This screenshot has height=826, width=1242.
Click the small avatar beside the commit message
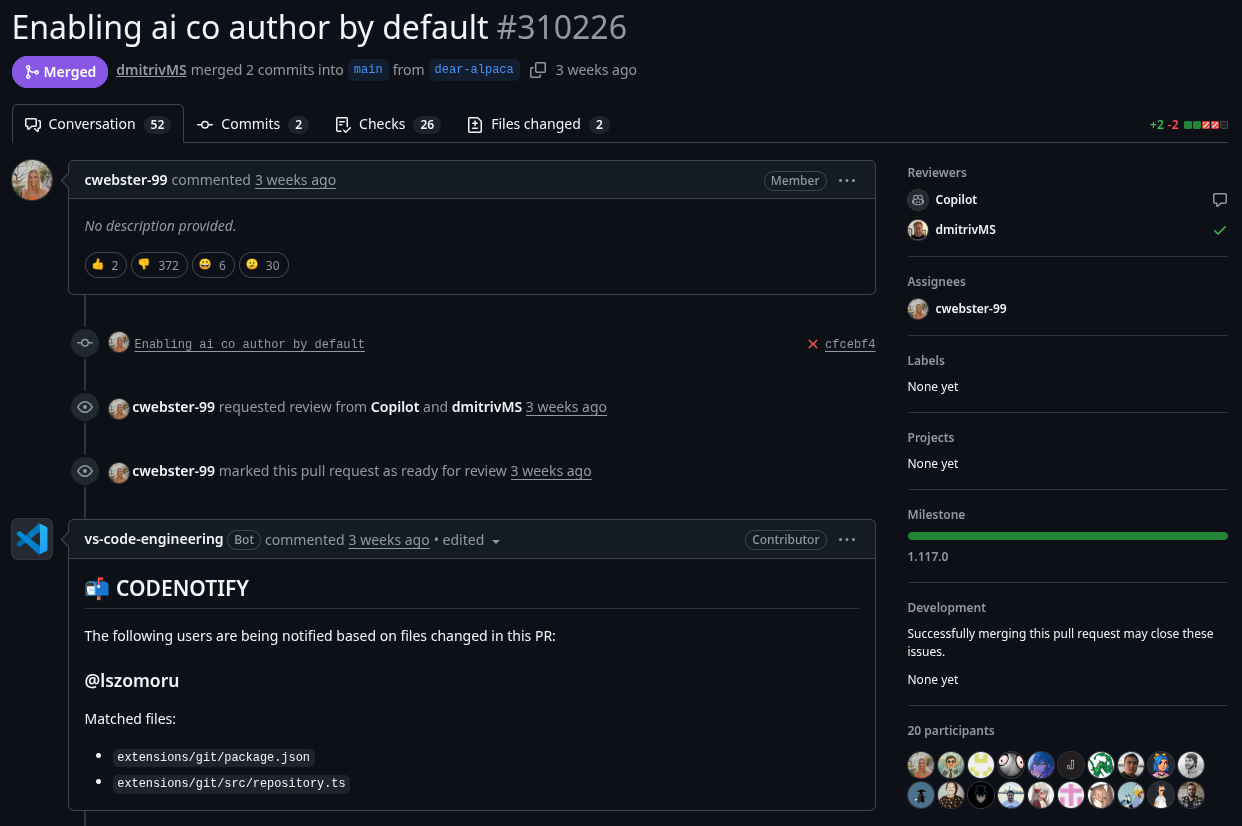(119, 342)
